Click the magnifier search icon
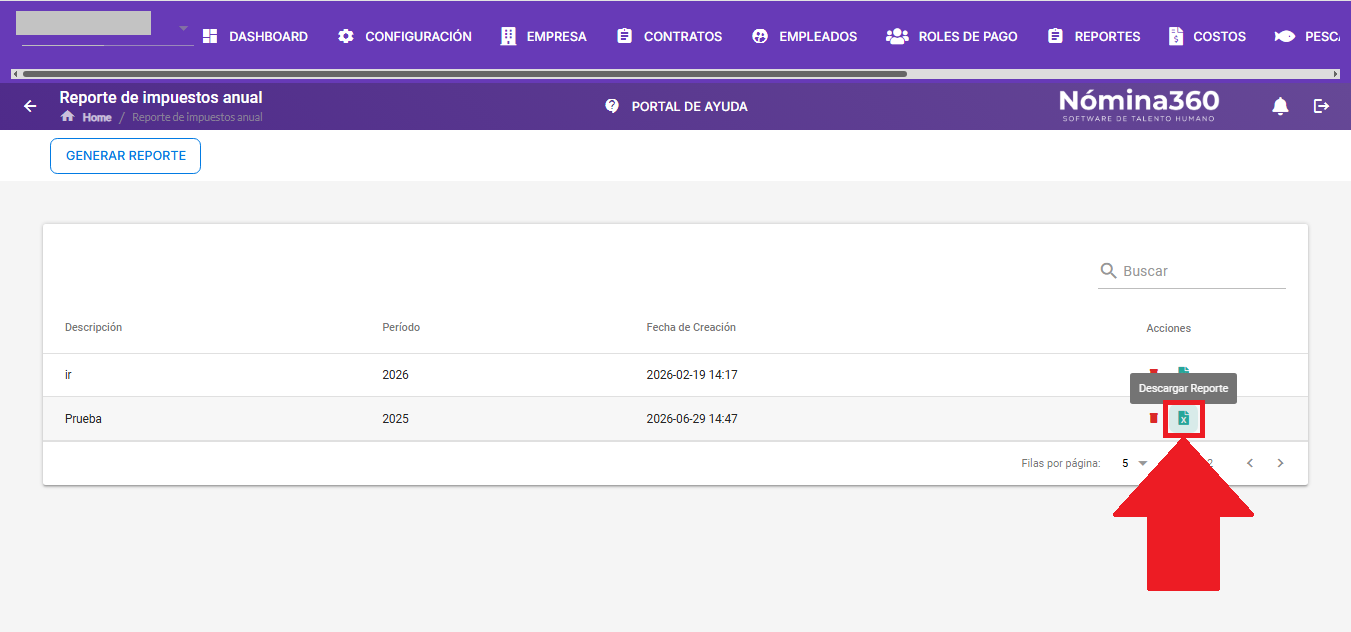The height and width of the screenshot is (632, 1351). click(1108, 271)
